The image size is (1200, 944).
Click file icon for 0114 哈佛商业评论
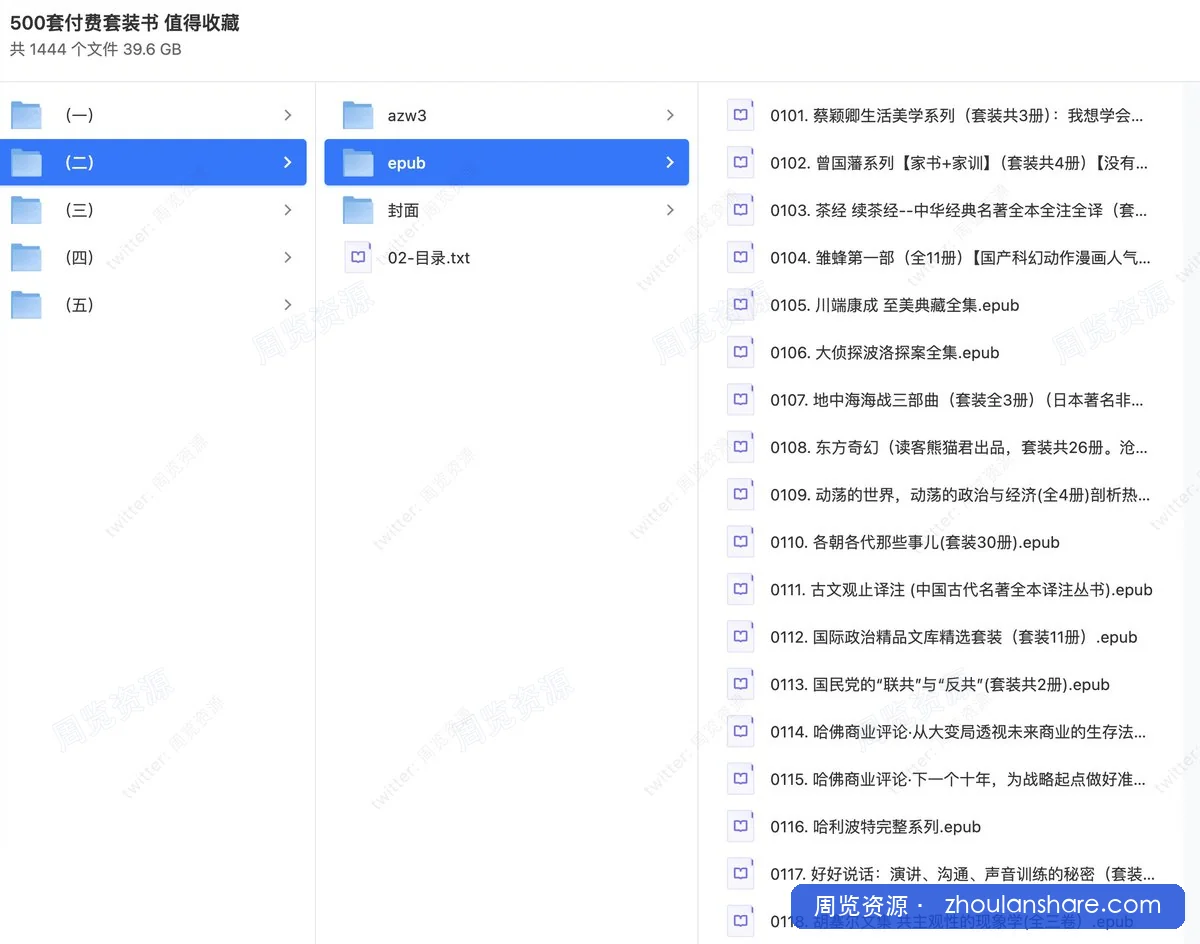click(740, 732)
